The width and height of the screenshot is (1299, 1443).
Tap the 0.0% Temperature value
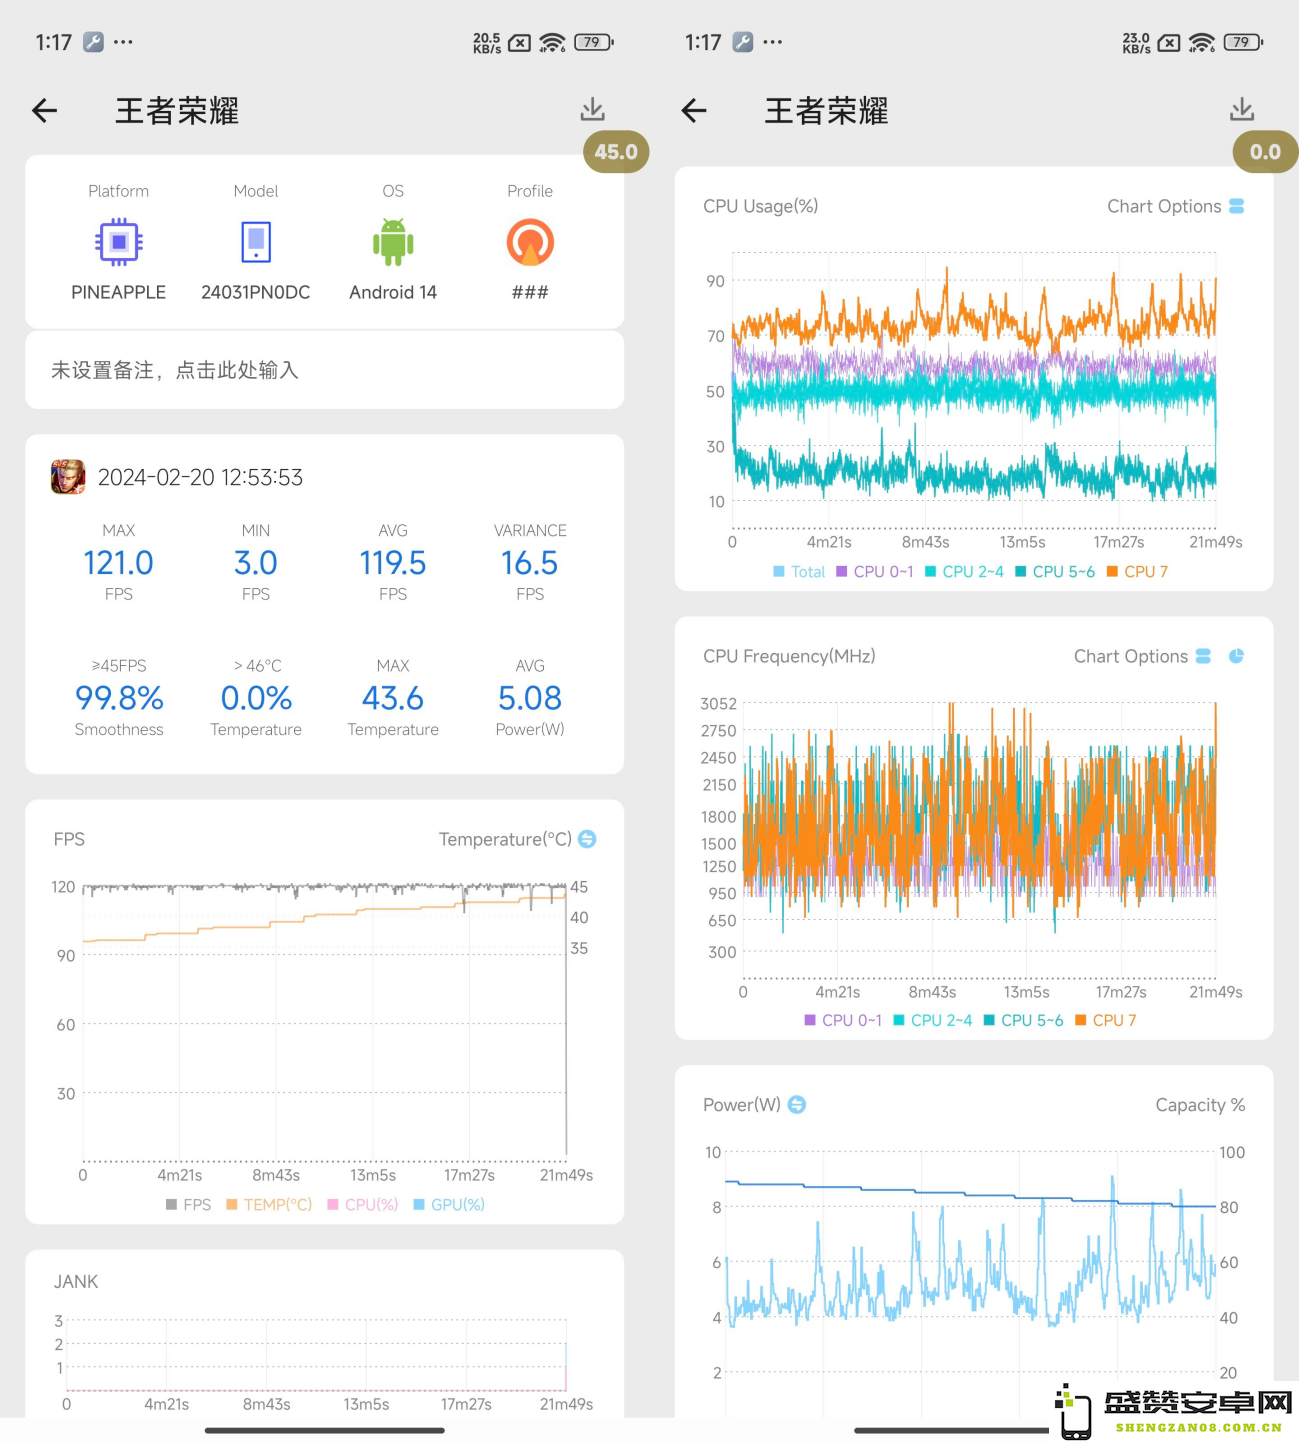(256, 698)
